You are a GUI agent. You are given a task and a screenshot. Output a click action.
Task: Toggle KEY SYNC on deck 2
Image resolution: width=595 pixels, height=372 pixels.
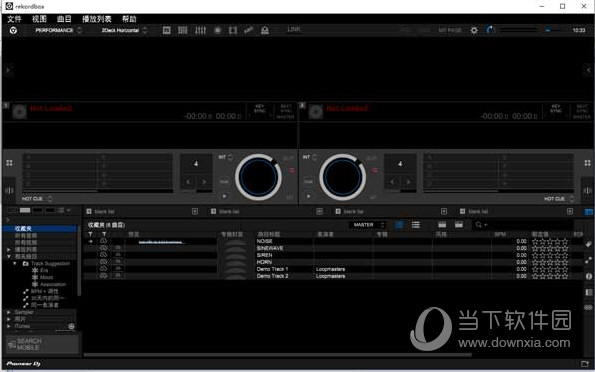556,109
